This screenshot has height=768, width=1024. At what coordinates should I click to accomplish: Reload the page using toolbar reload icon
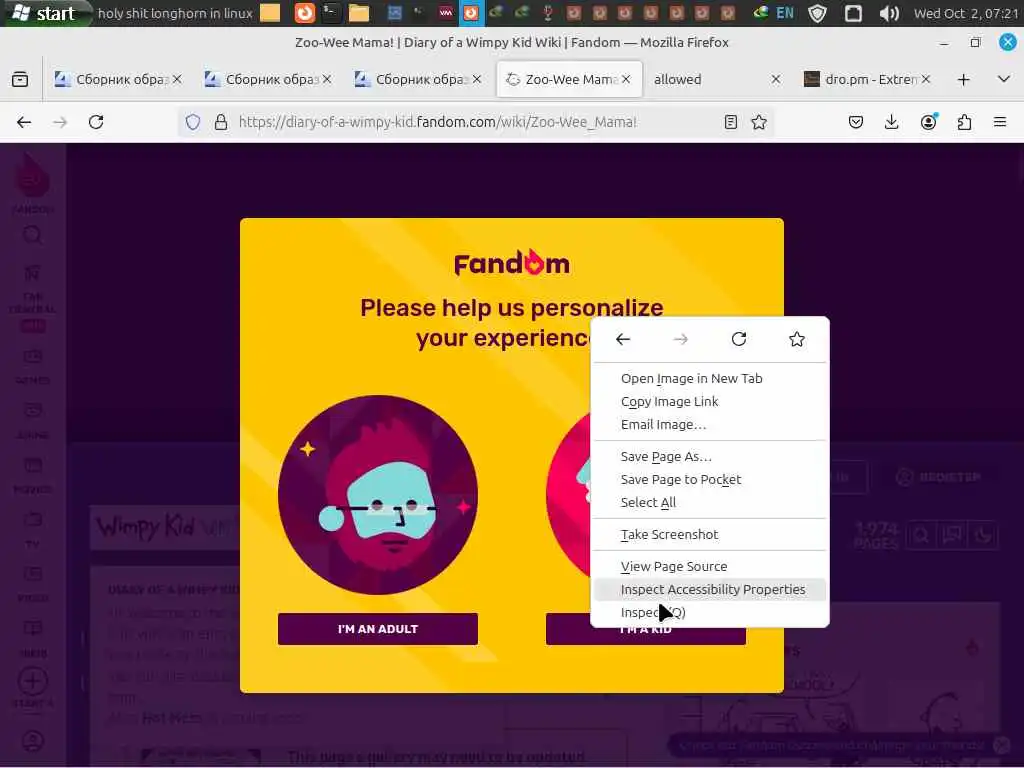pyautogui.click(x=96, y=122)
